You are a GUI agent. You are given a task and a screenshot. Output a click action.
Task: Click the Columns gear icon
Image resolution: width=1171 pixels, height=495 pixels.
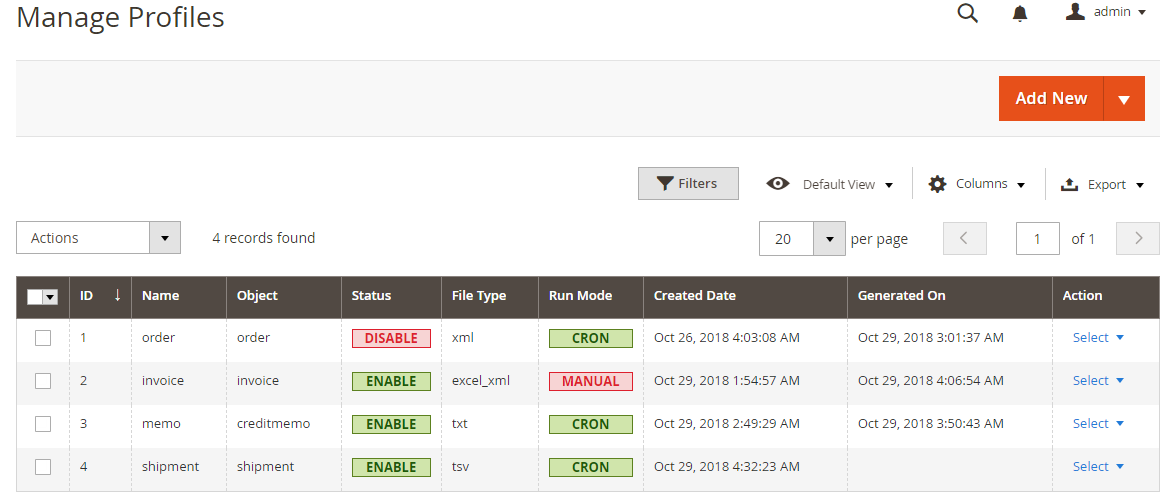pyautogui.click(x=937, y=184)
